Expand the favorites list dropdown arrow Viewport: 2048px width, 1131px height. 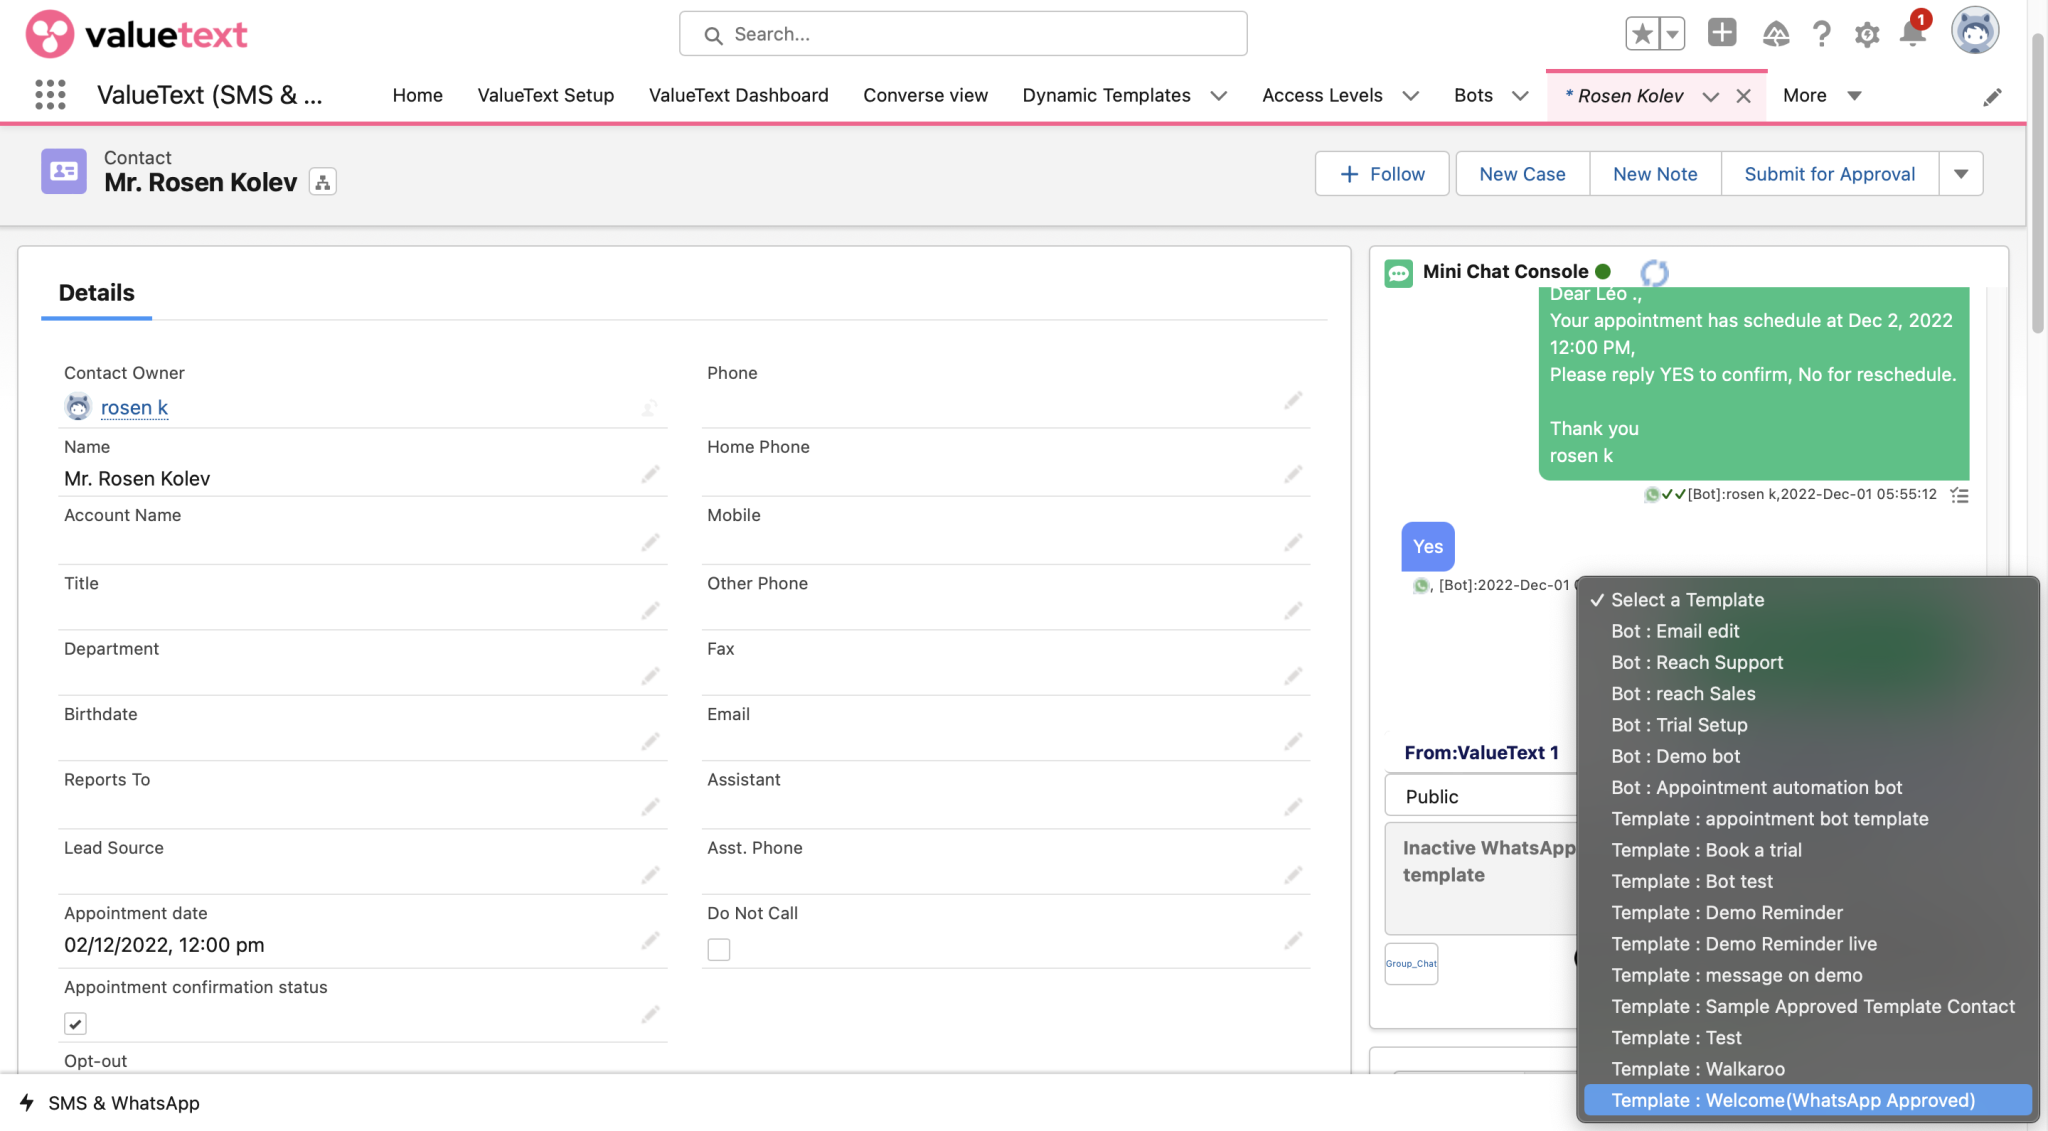pos(1672,34)
